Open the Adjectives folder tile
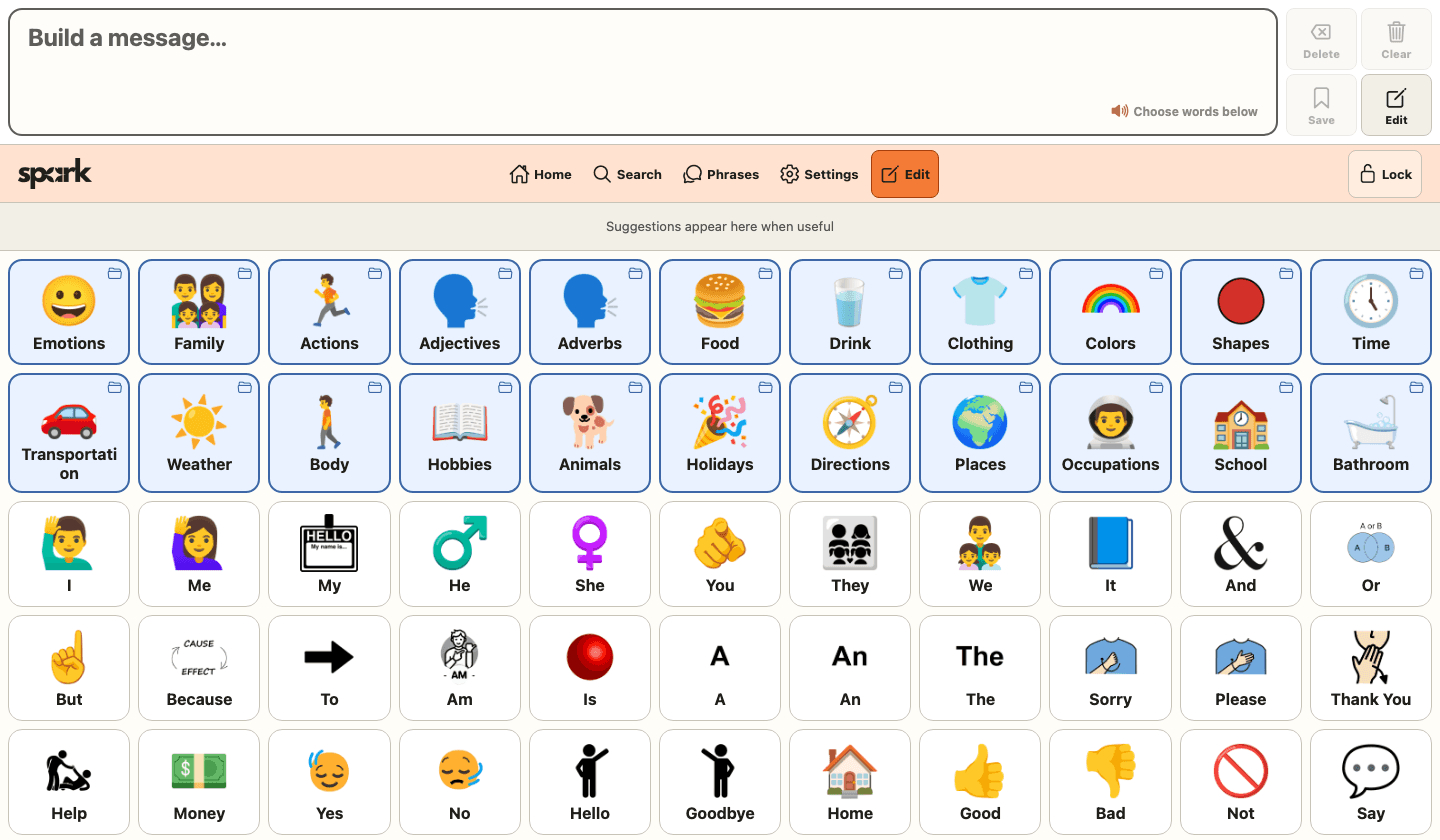Screen dimensions: 1440x840 click(x=460, y=312)
